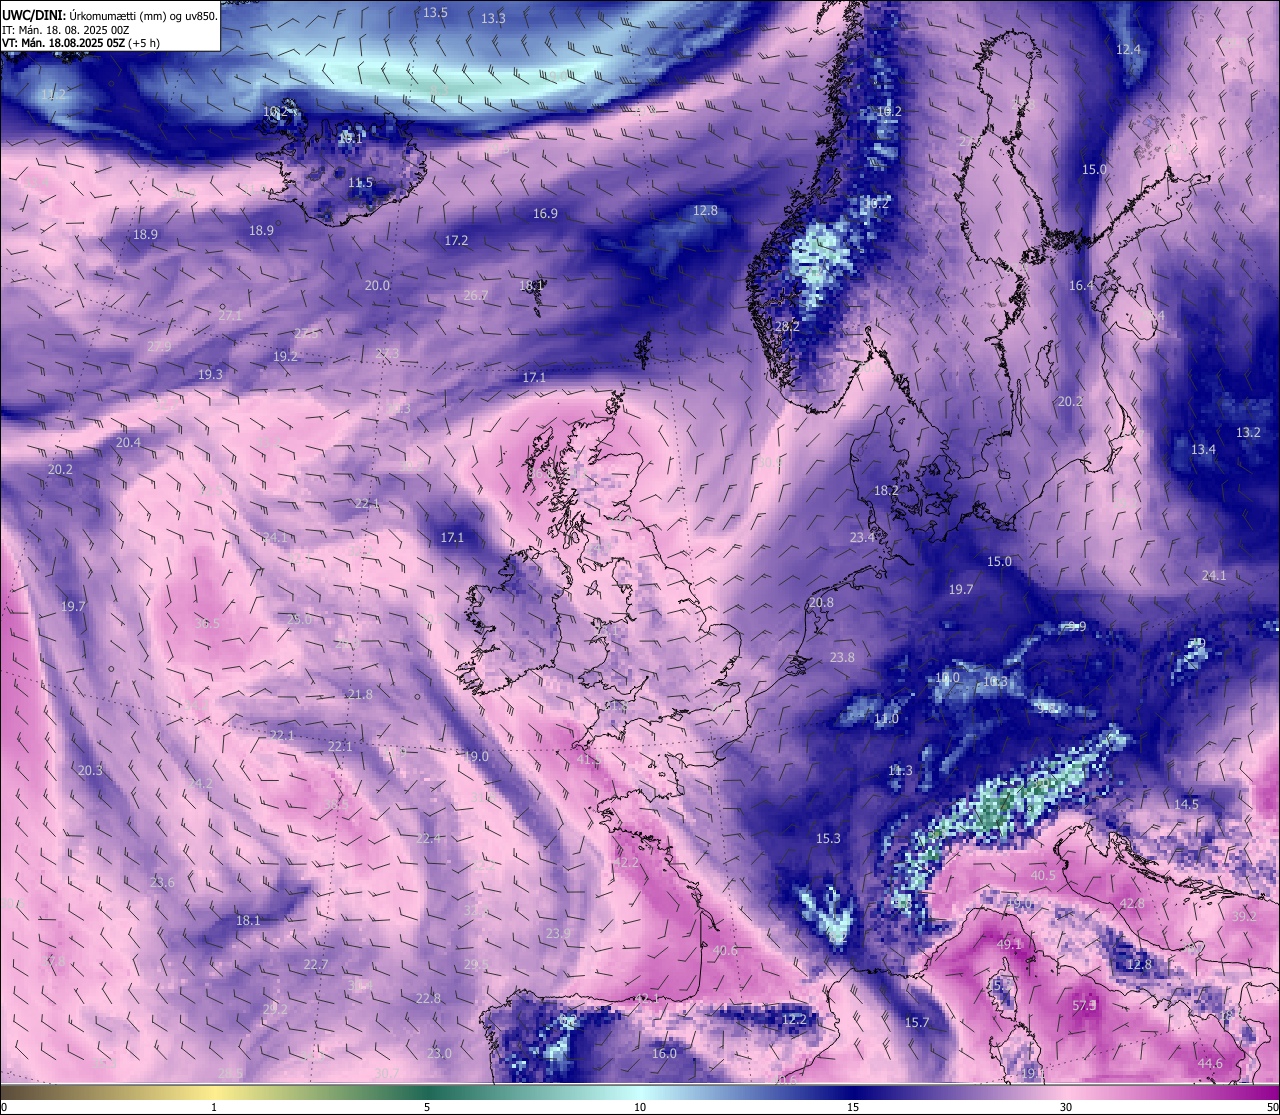Click the 42.2 value over Brittany
Viewport: 1280px width, 1115px height.
[x=626, y=862]
